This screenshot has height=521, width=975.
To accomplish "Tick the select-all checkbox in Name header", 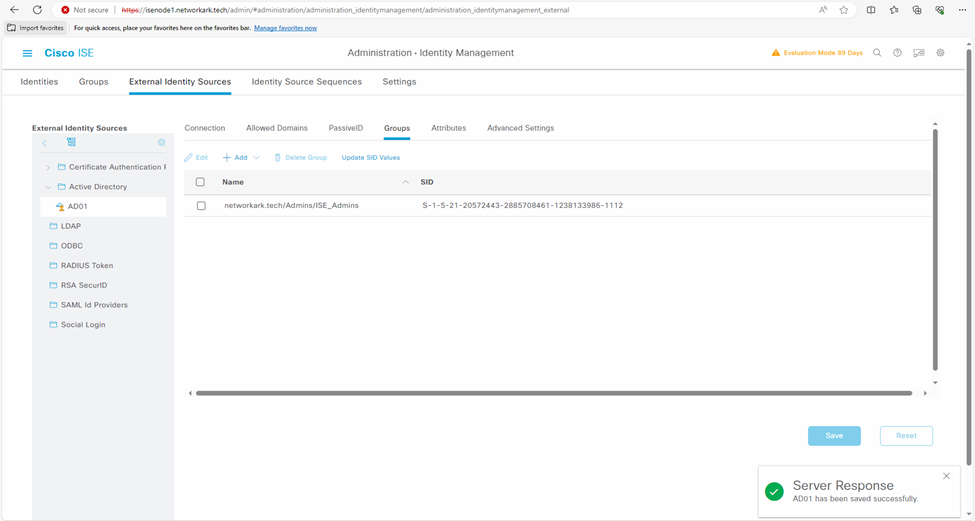I will pyautogui.click(x=201, y=182).
